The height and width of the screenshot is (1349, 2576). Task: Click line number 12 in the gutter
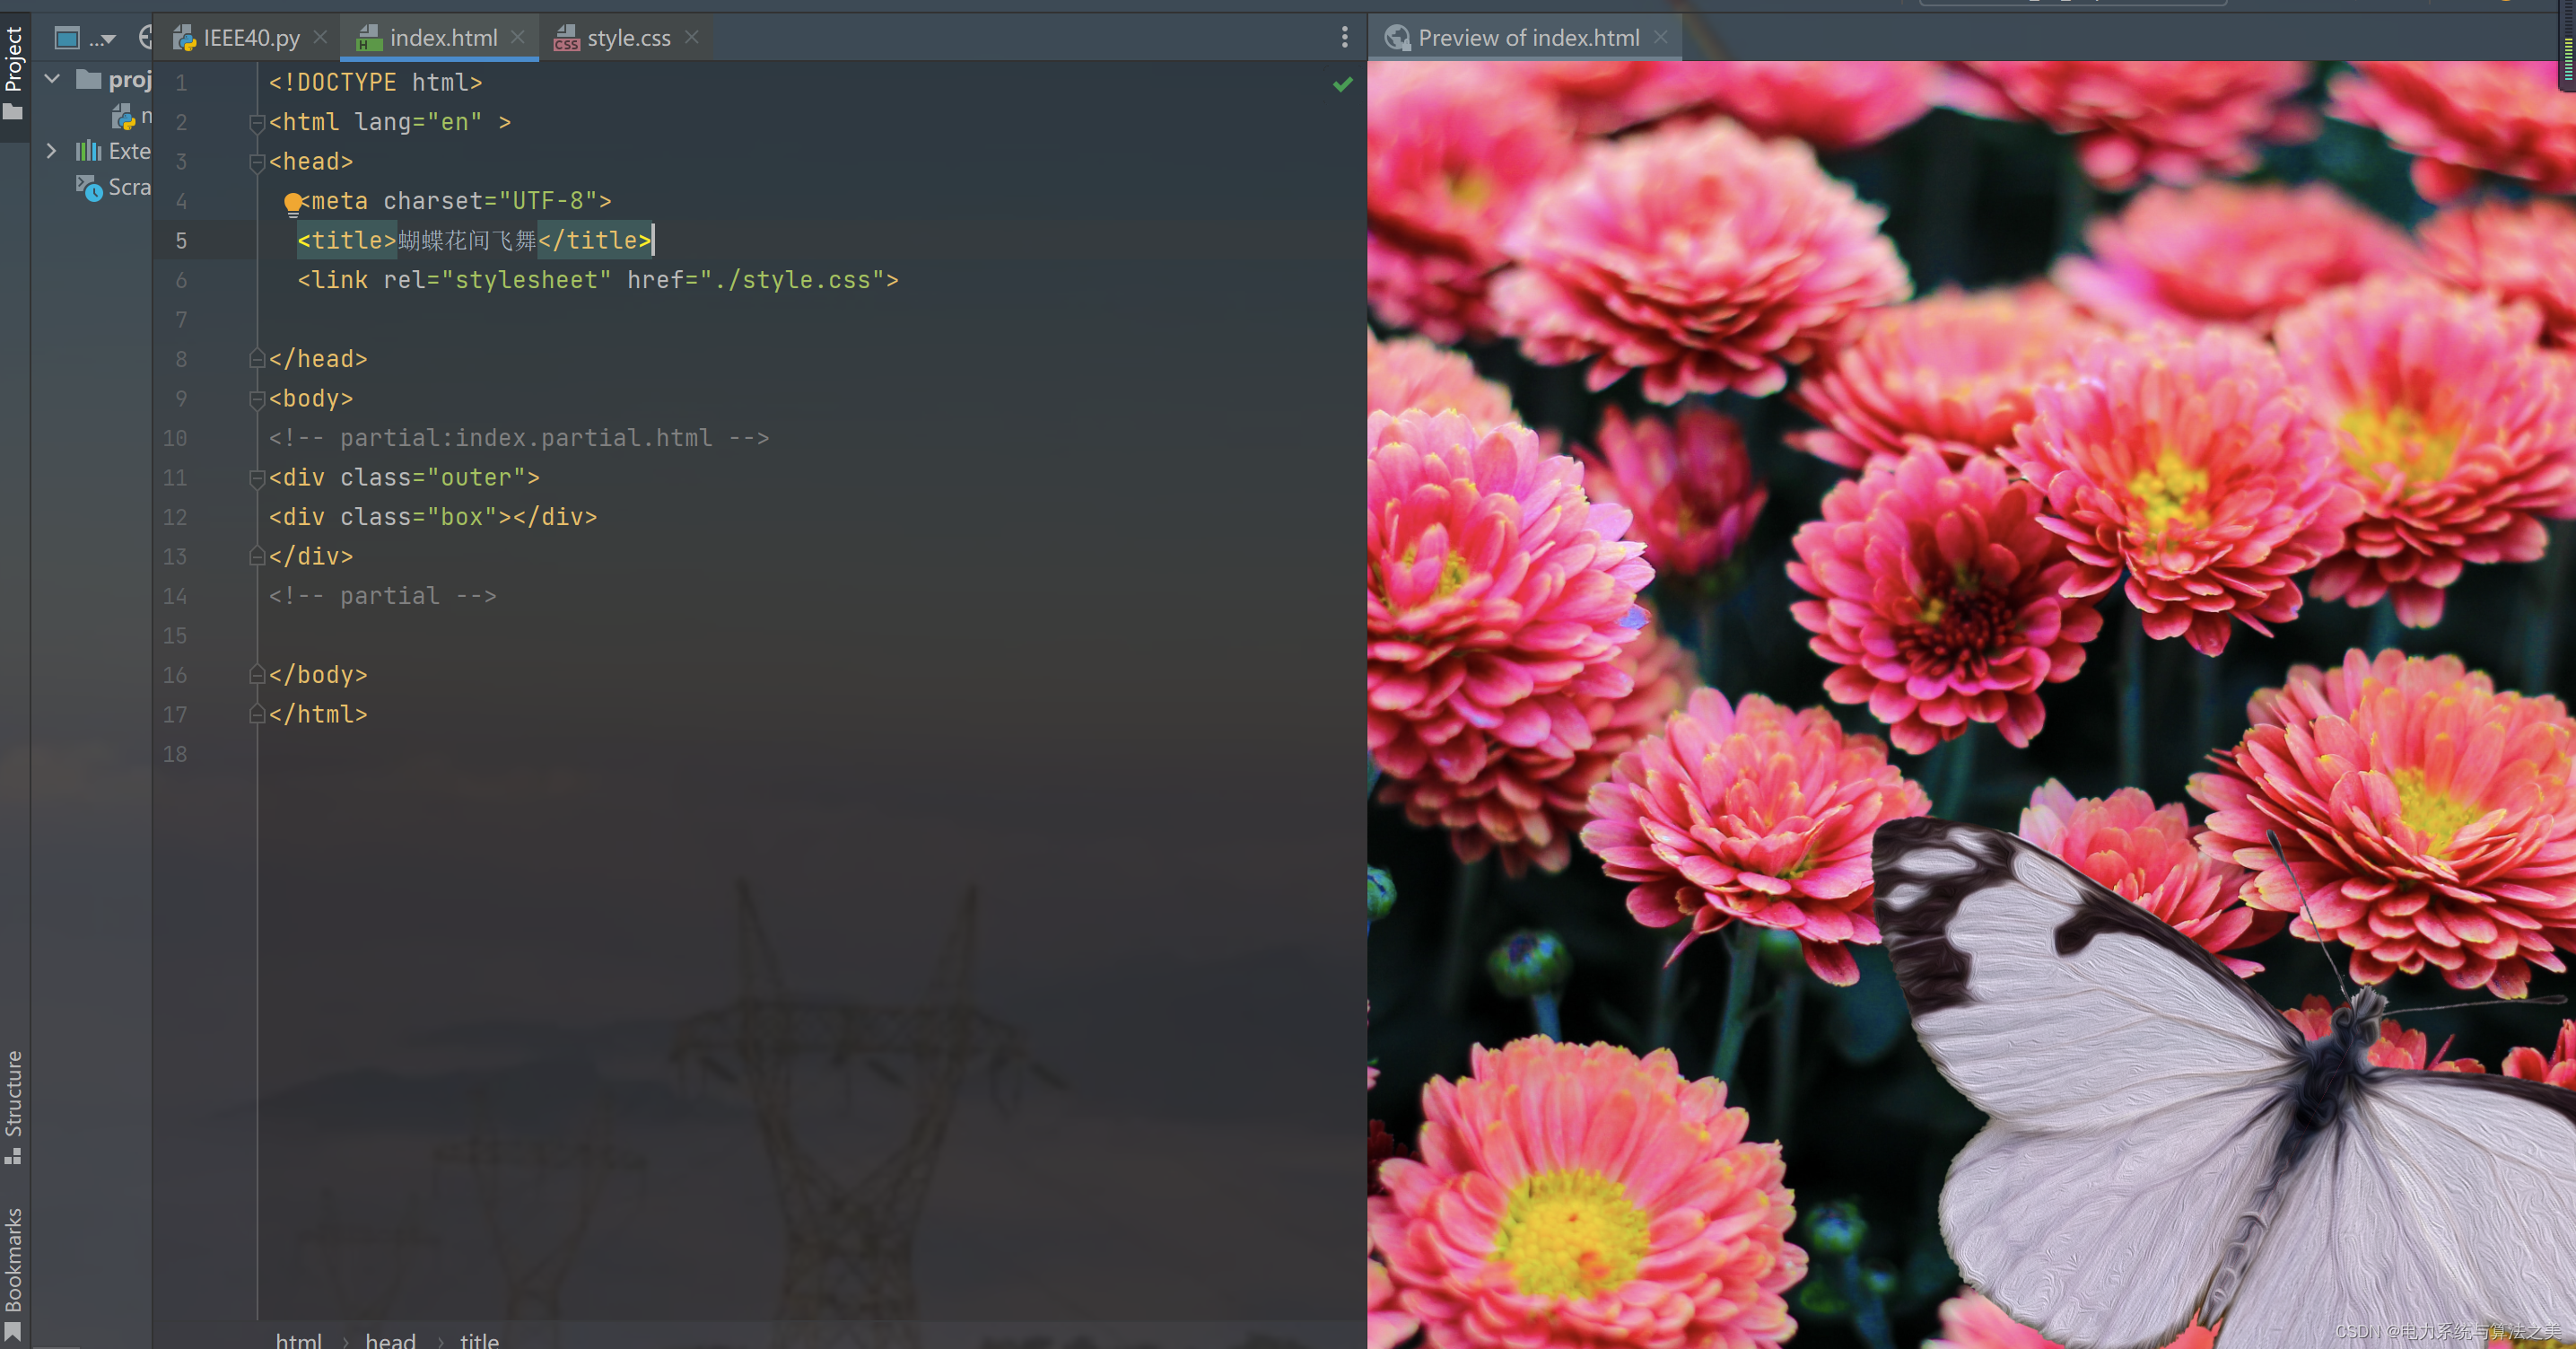175,517
